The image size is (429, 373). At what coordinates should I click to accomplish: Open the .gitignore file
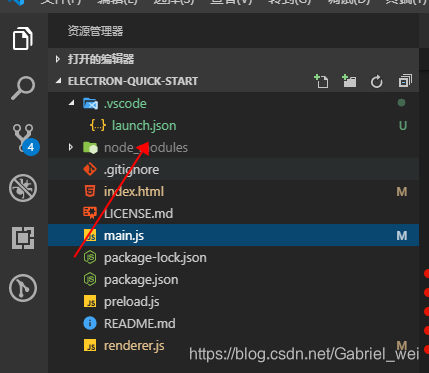pyautogui.click(x=233, y=169)
